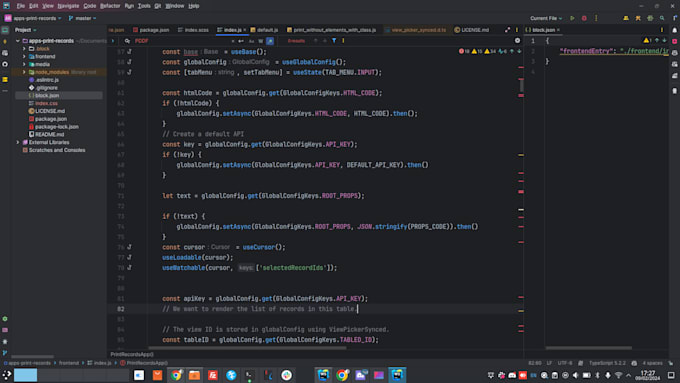Open the apps-print-records project dropdown

(33, 18)
